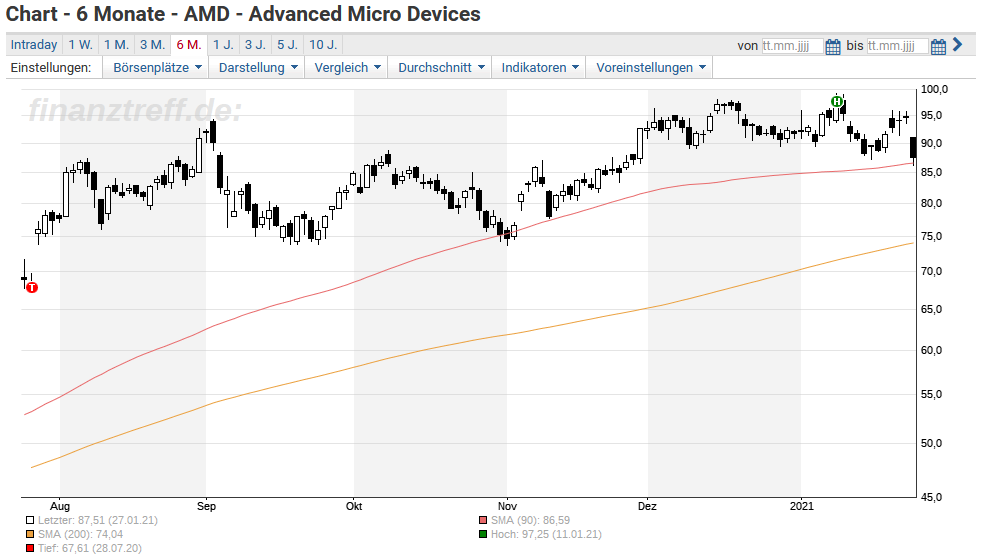
Task: Open the 'von' date calendar picker icon
Action: coord(832,46)
